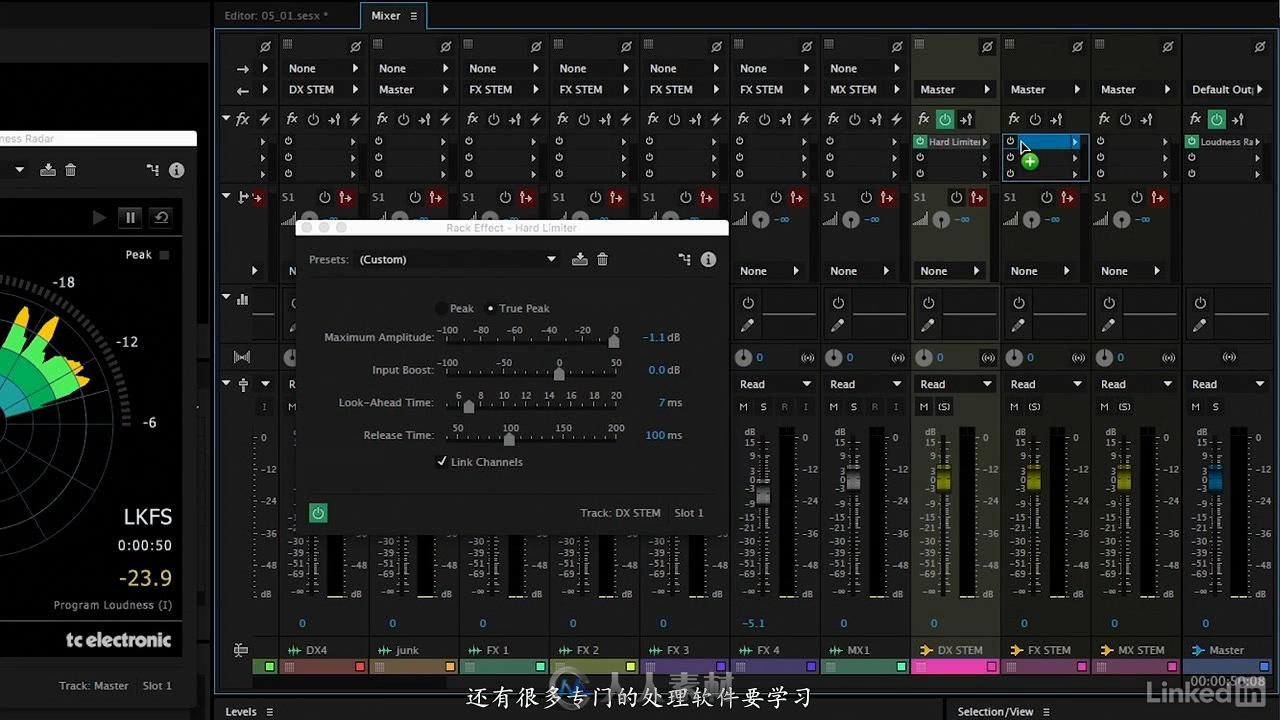Screen dimensions: 1280x720
Task: Collapse the EQ section triangle
Action: click(x=227, y=298)
